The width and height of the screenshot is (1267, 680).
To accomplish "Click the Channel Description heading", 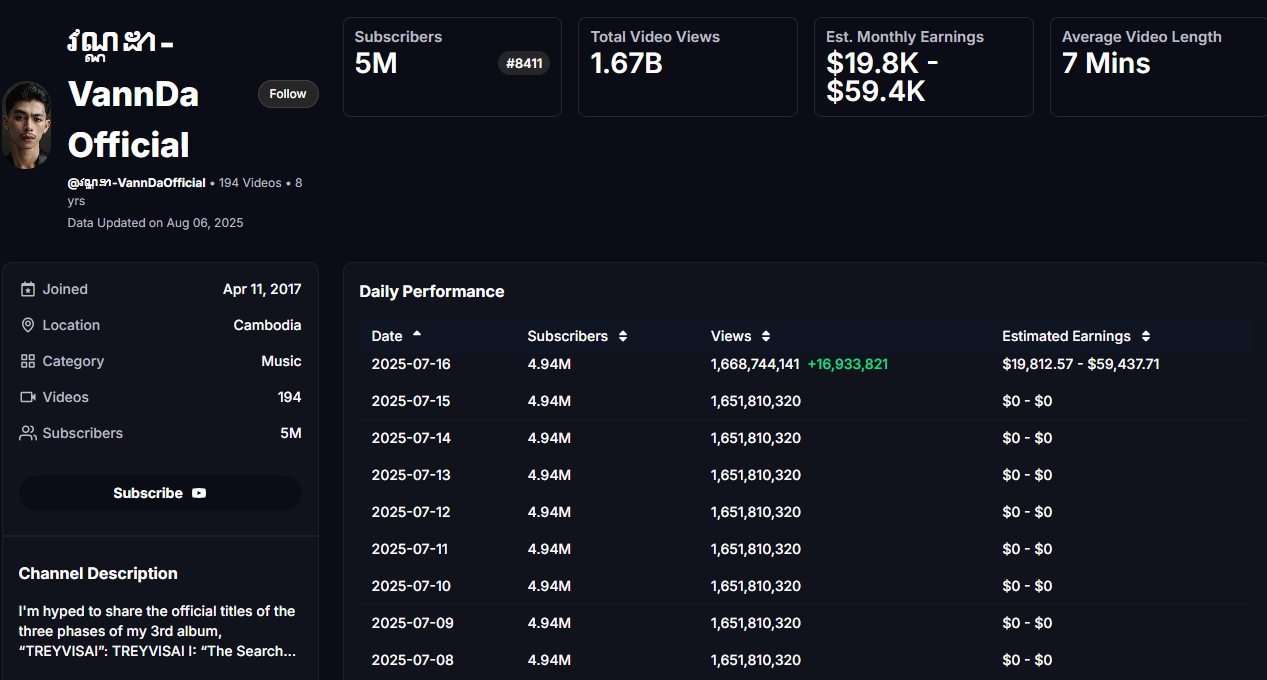I will 98,573.
